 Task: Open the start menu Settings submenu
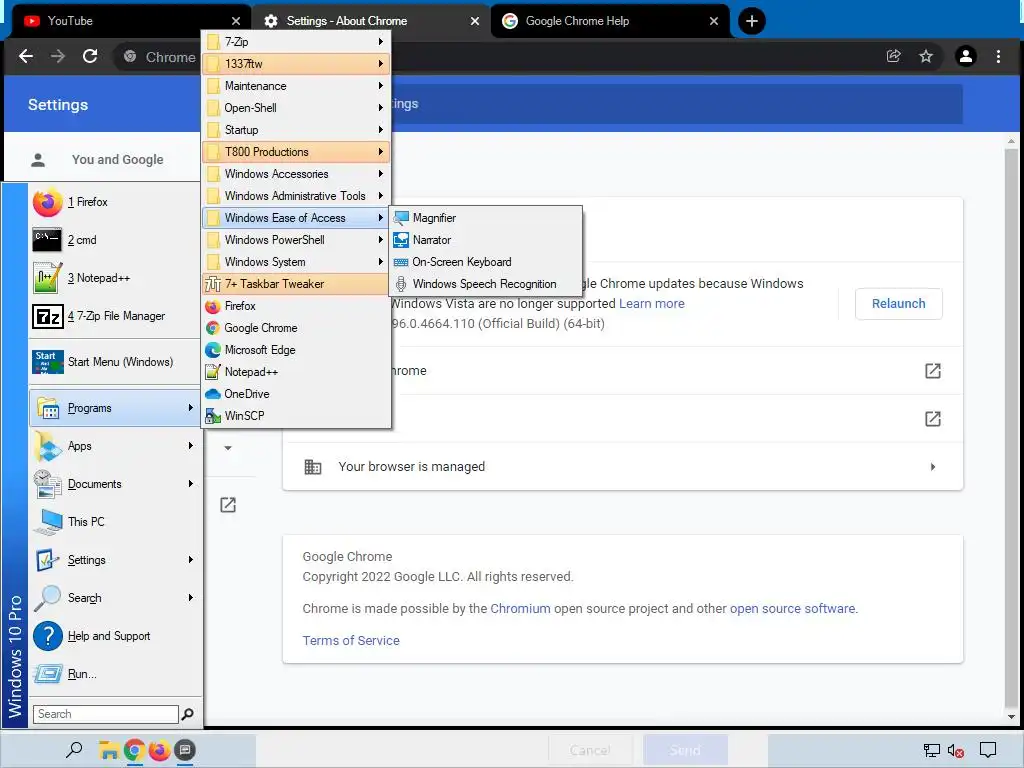pyautogui.click(x=115, y=560)
